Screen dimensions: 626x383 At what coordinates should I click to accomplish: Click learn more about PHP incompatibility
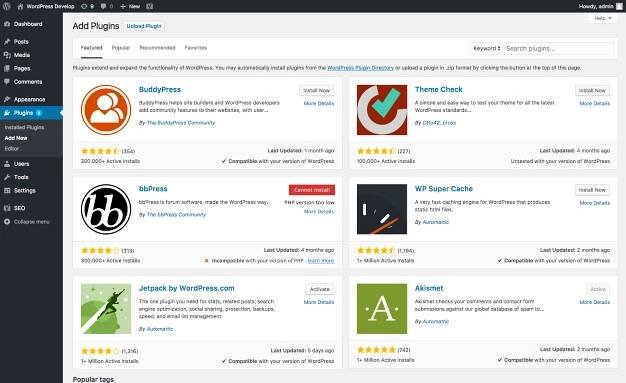[321, 261]
